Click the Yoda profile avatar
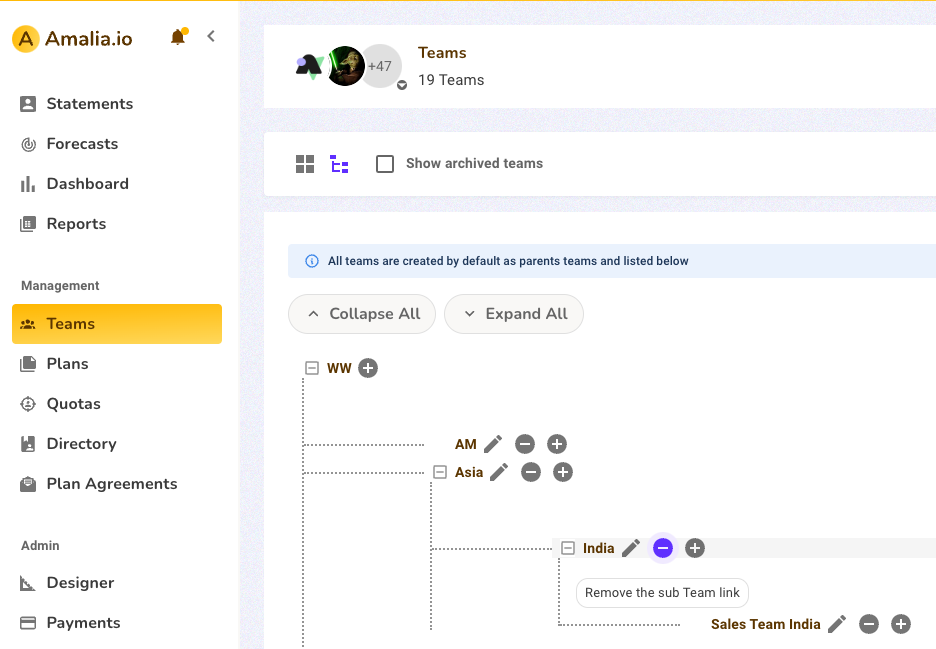936x649 pixels. pos(346,66)
